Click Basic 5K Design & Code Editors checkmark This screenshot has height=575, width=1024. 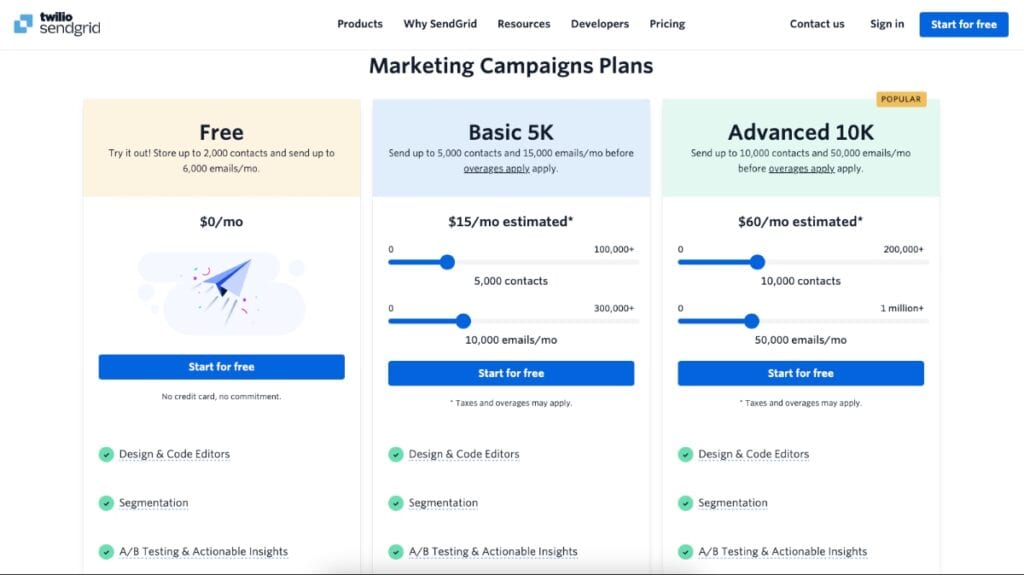click(x=396, y=454)
